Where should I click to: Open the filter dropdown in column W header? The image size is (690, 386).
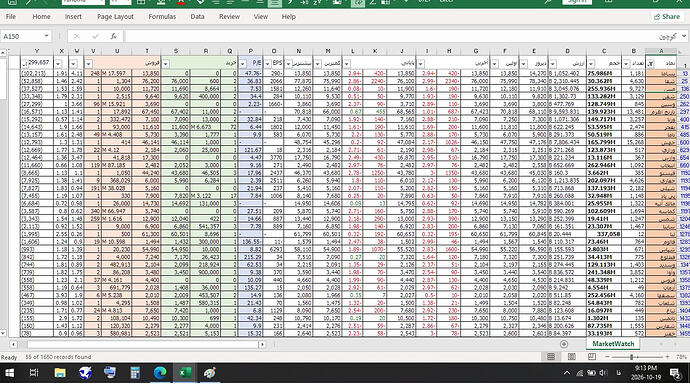point(73,64)
